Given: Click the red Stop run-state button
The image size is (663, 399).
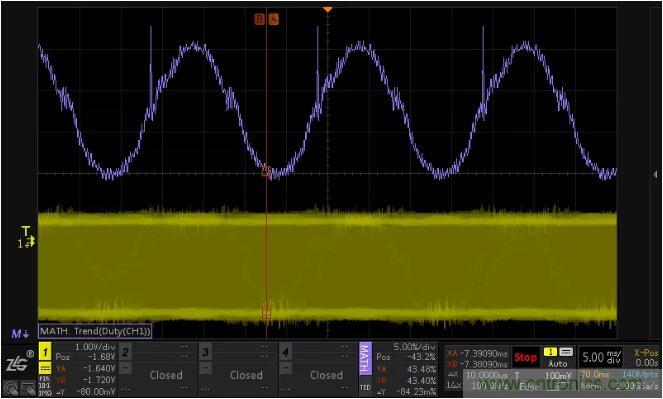Looking at the screenshot, I should (526, 358).
